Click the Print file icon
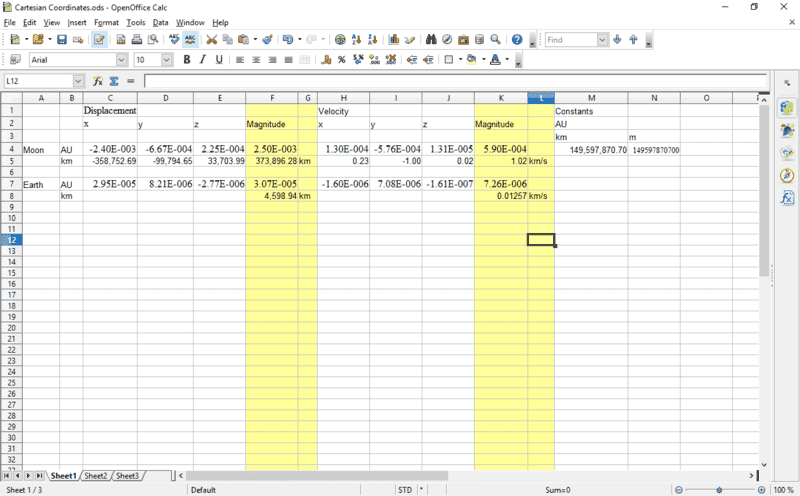Screen dimensions: 800x496 tap(136, 40)
